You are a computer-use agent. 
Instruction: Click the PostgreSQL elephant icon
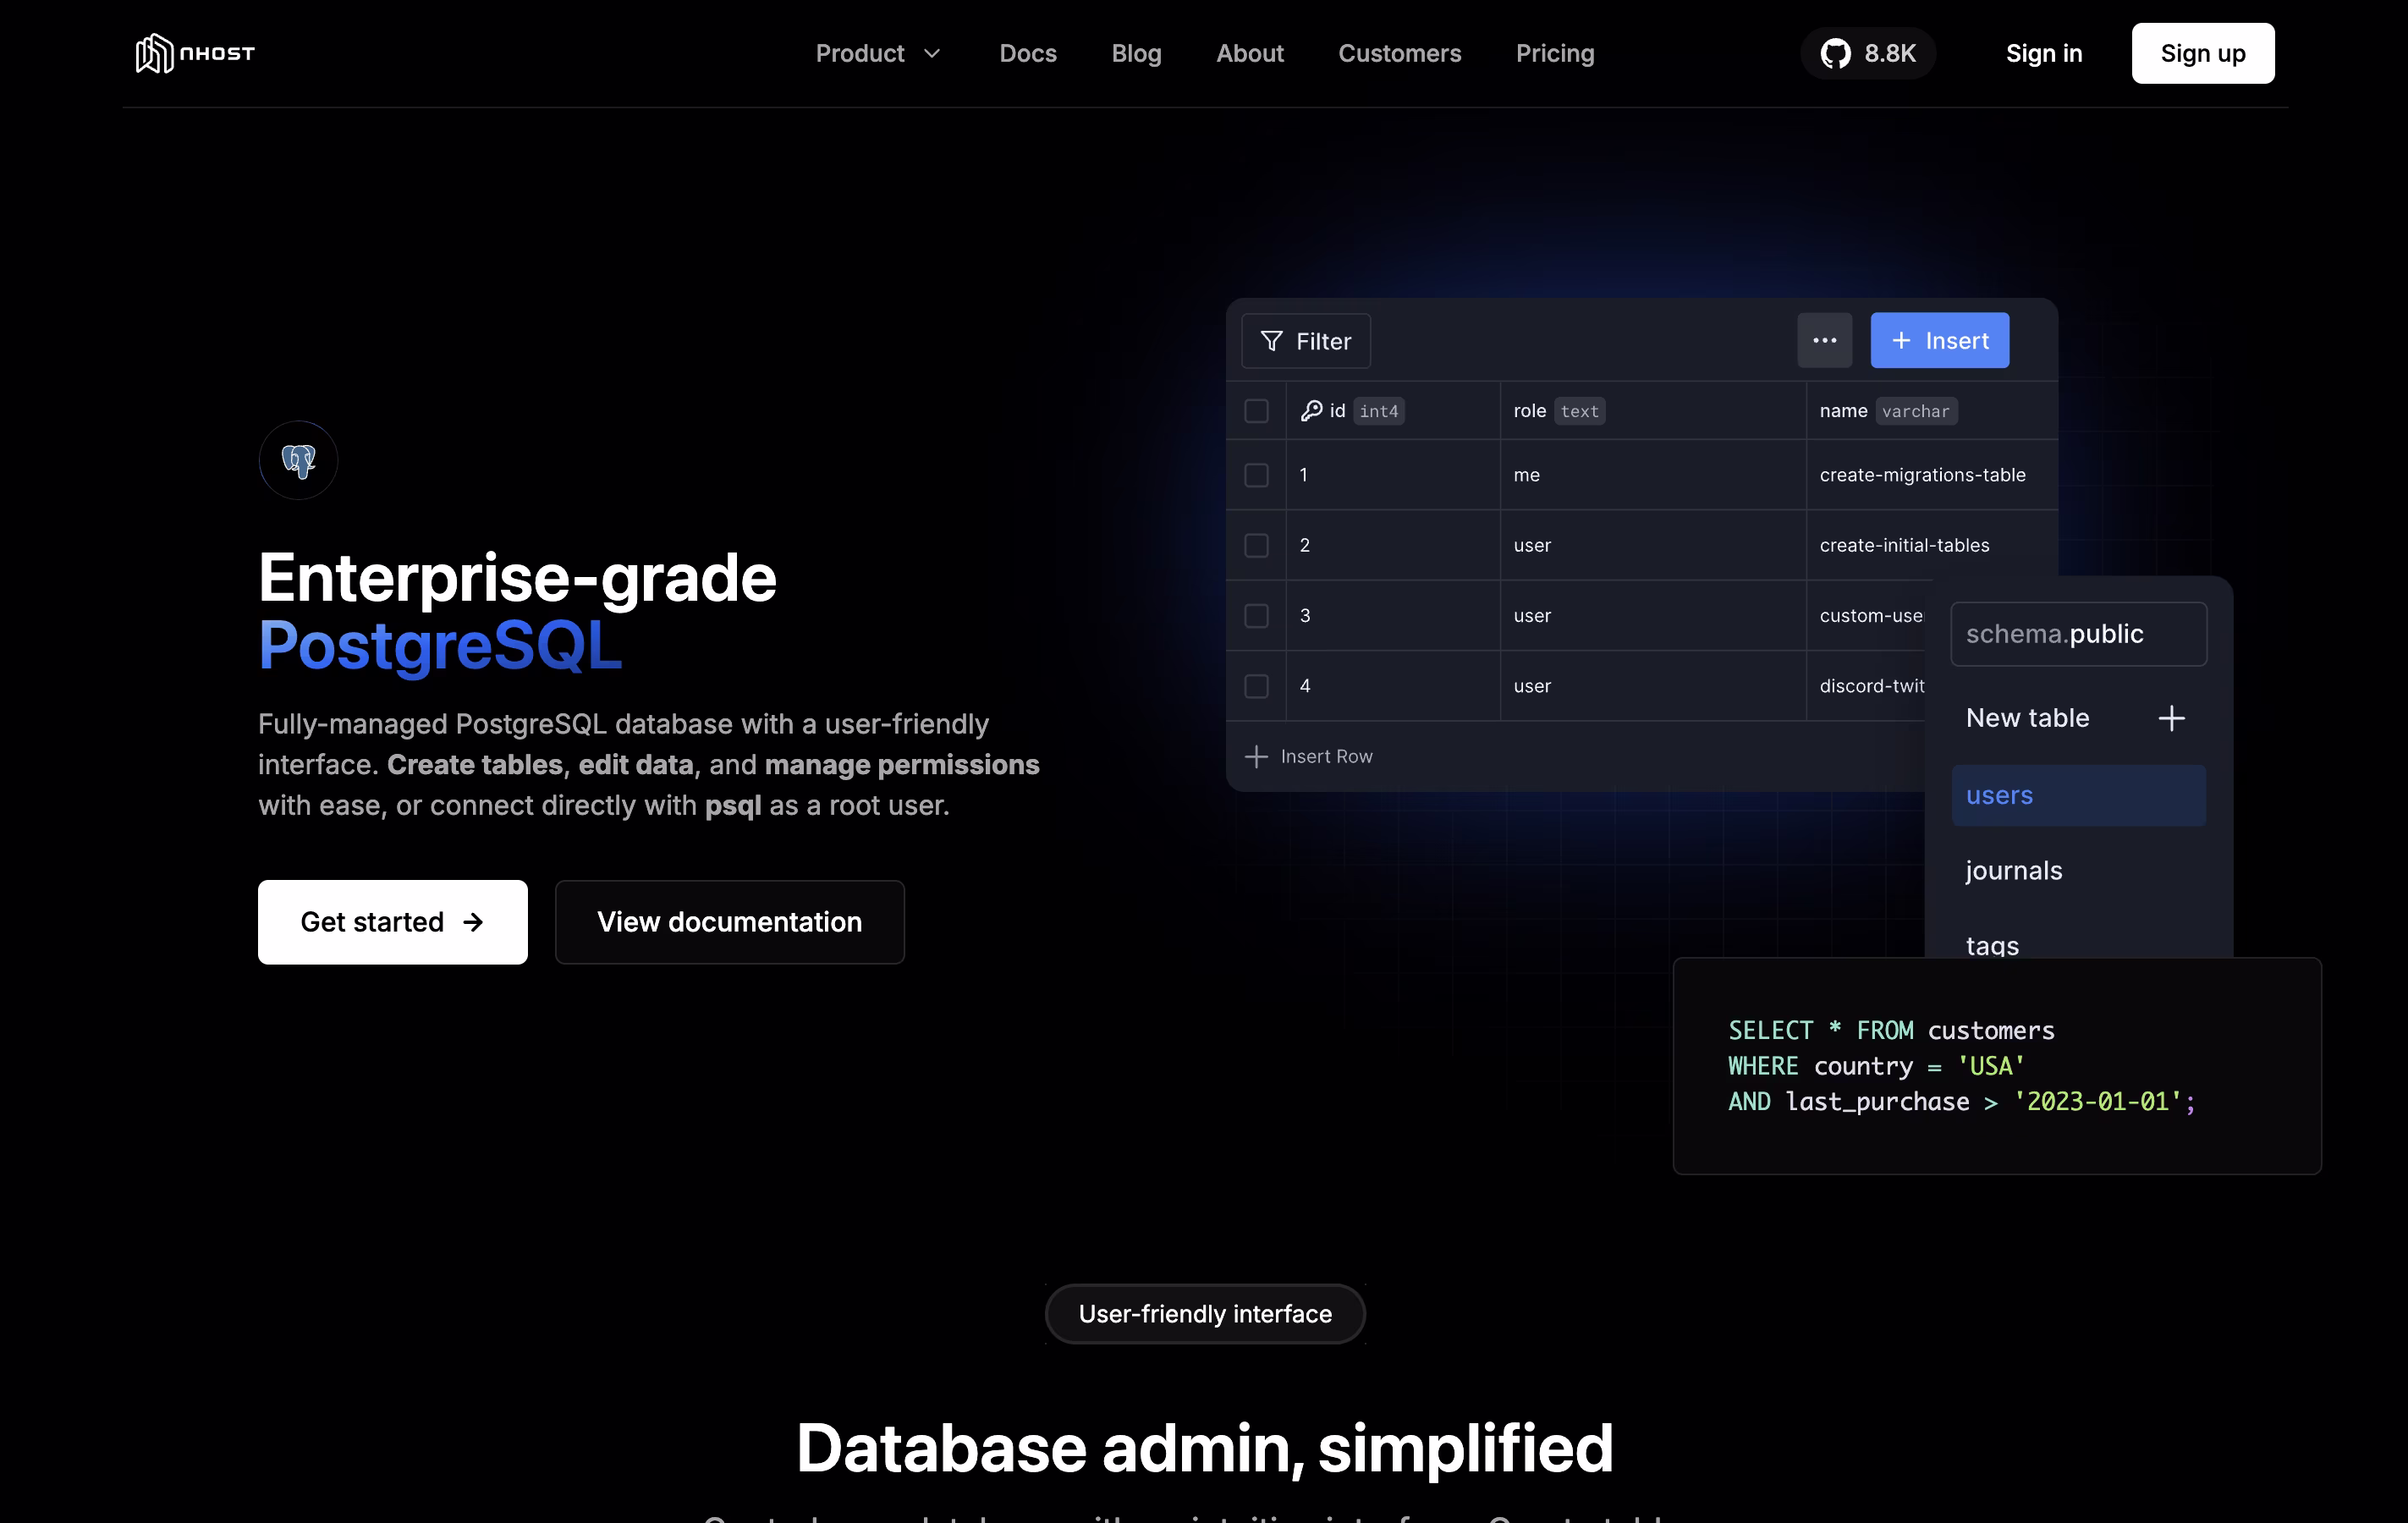point(298,460)
